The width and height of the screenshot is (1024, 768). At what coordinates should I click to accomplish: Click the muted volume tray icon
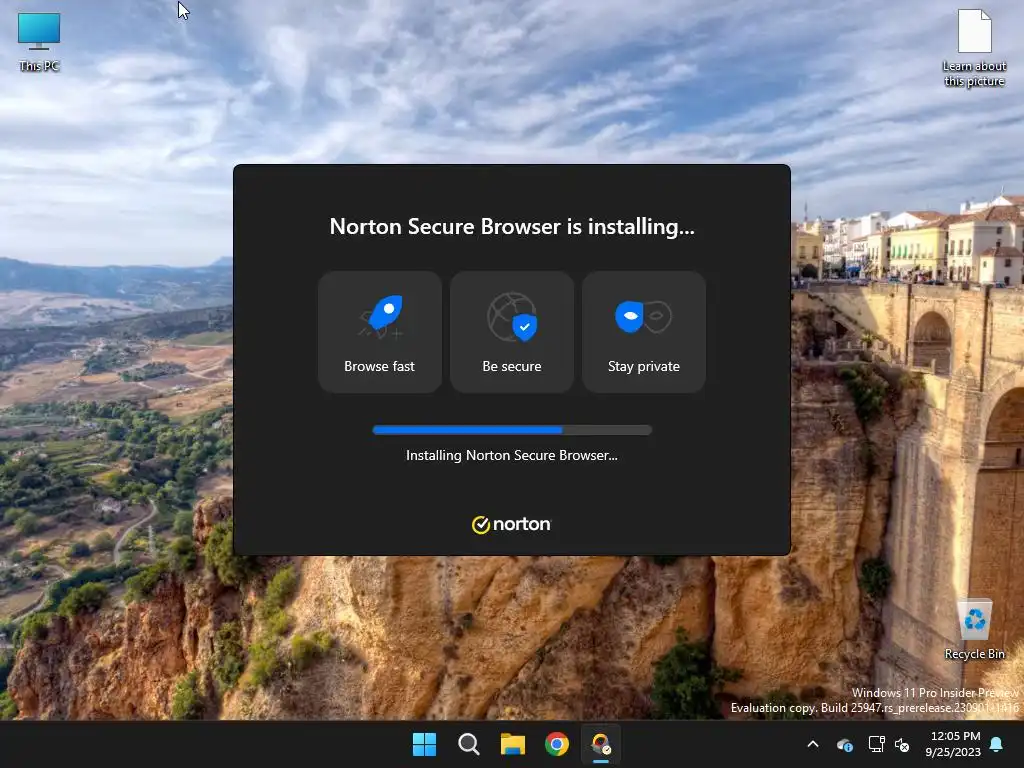point(902,744)
